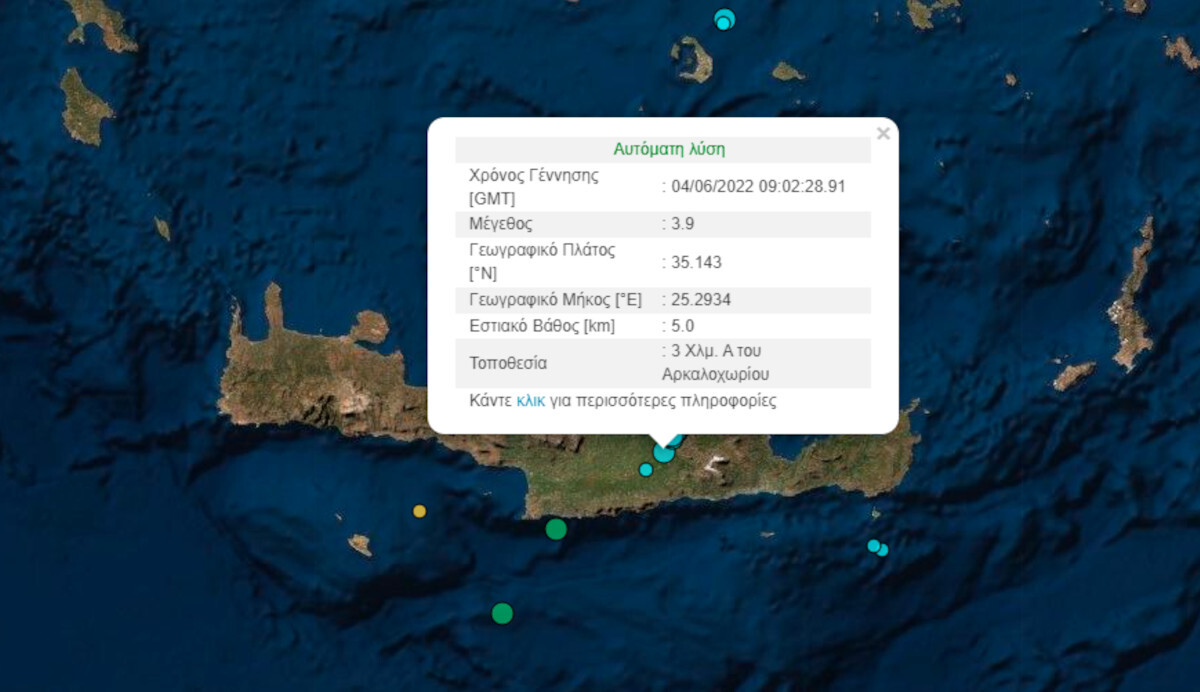Image resolution: width=1200 pixels, height=692 pixels.
Task: Open the κλικ link for more information
Action: [530, 401]
